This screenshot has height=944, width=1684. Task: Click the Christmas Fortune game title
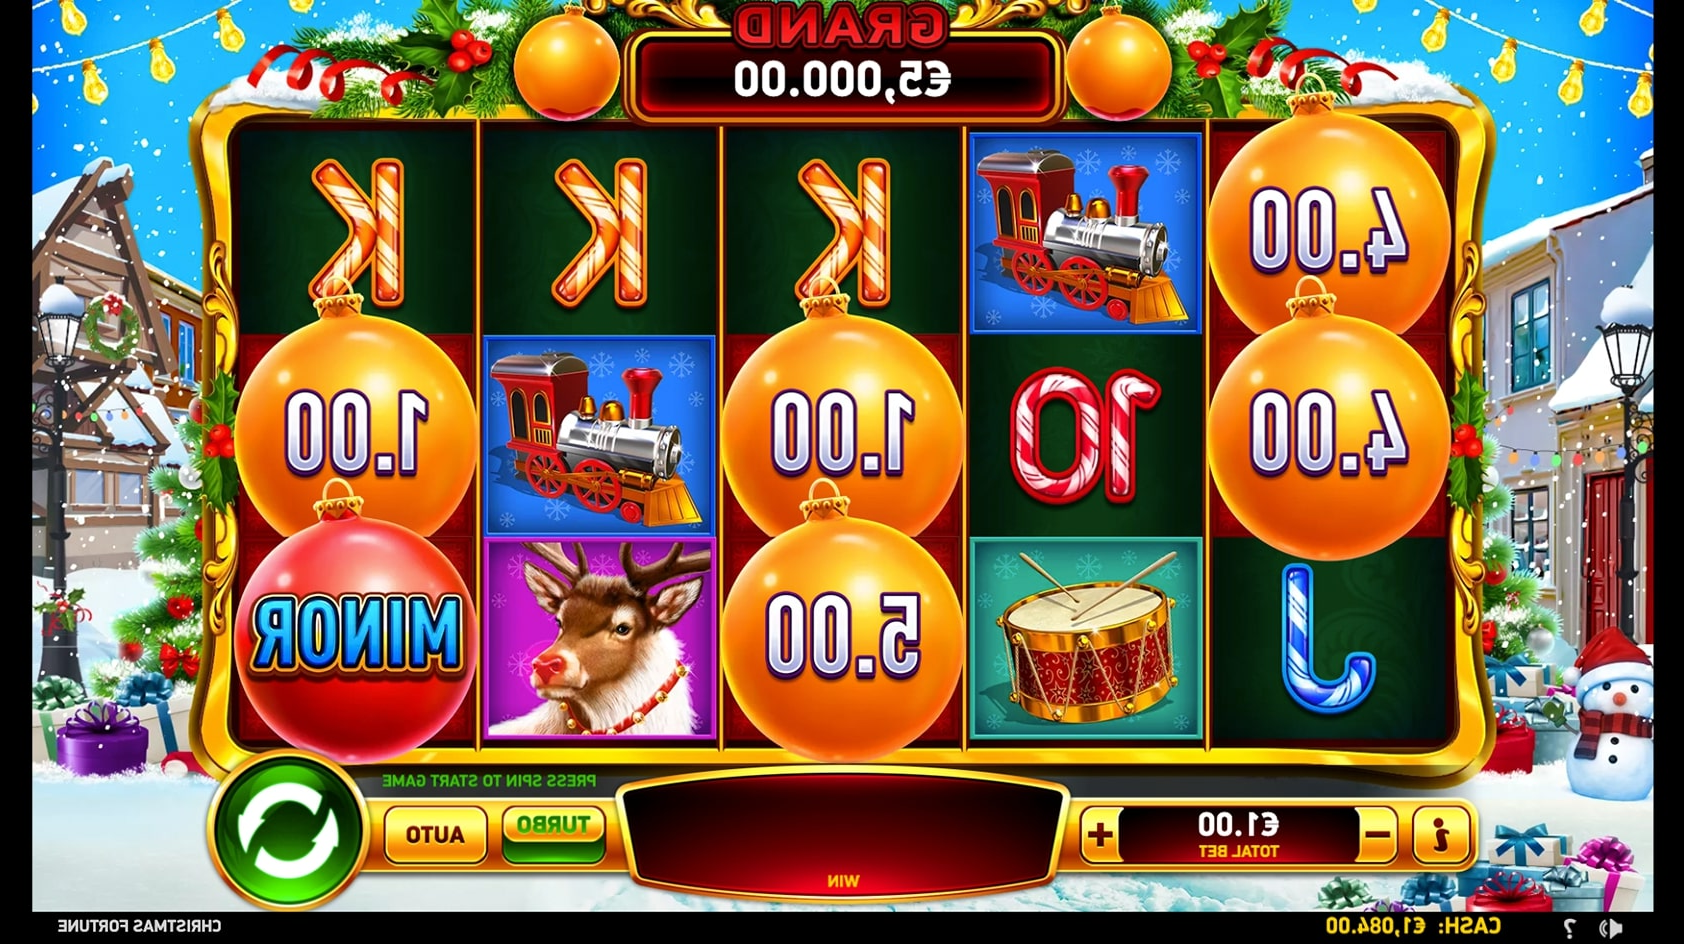[x=139, y=927]
